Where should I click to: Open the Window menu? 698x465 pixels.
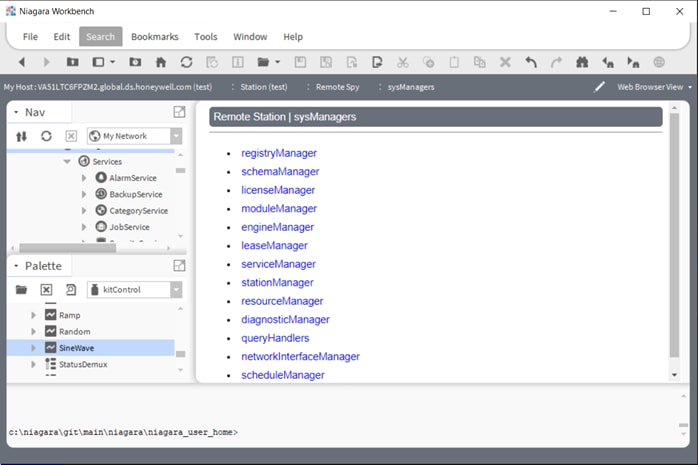[x=250, y=37]
